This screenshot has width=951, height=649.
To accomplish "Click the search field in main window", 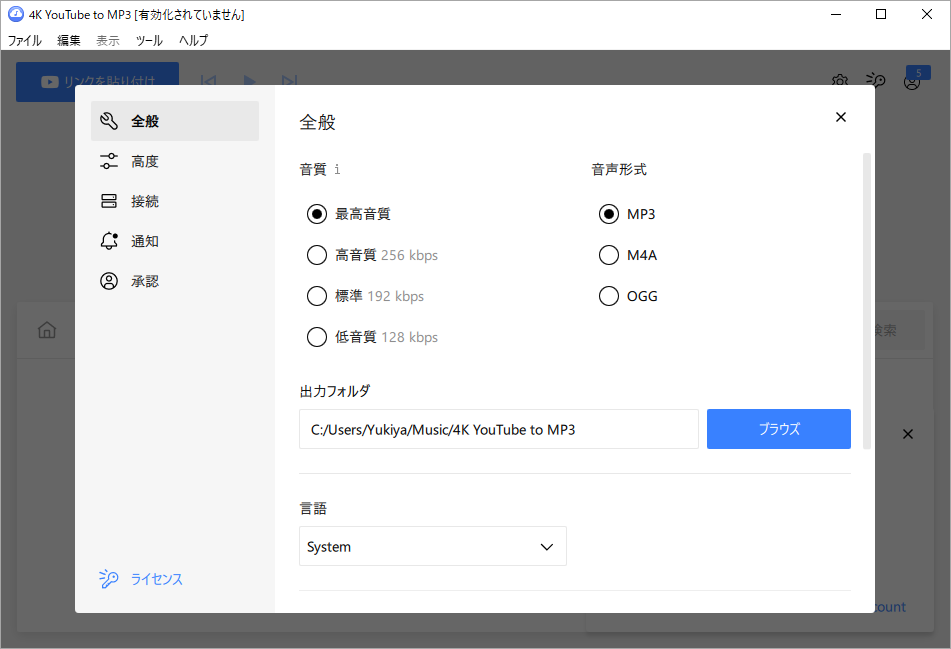I will [x=899, y=330].
